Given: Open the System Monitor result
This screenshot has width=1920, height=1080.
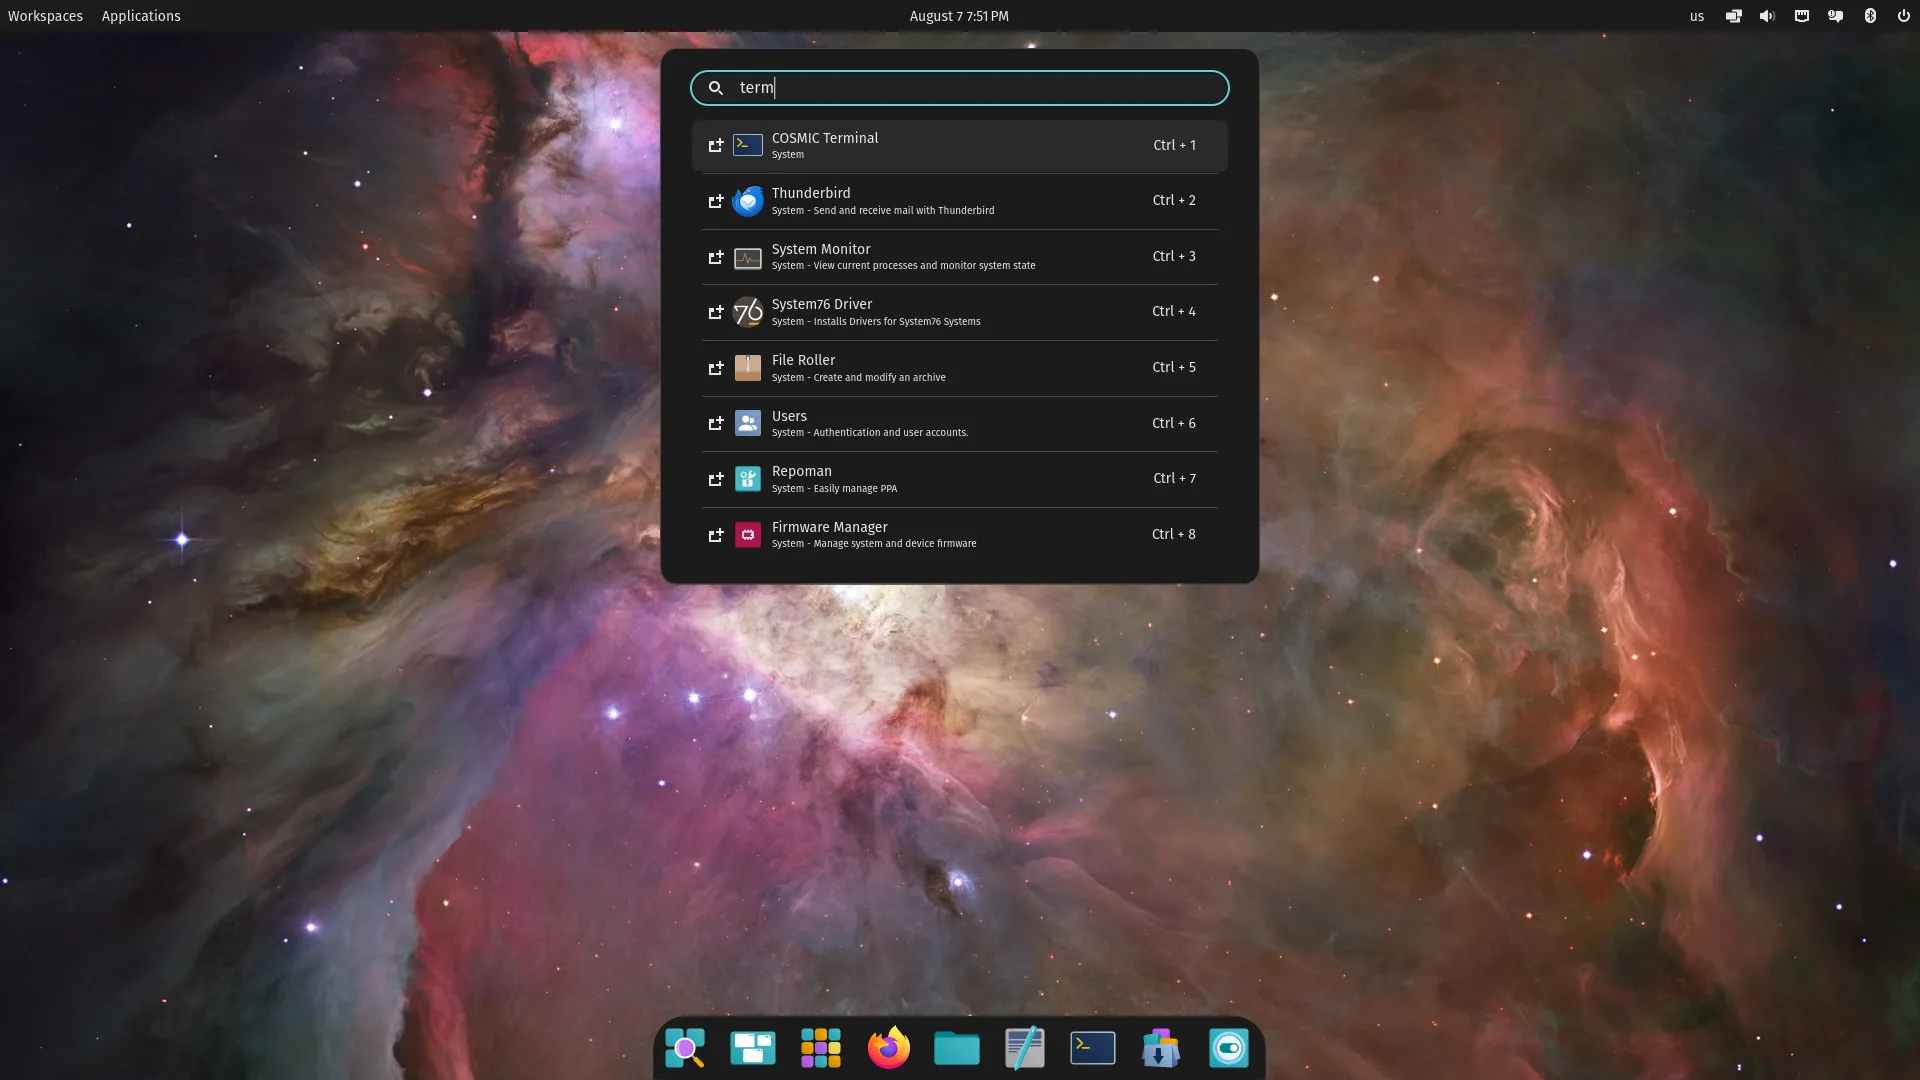Looking at the screenshot, I should point(959,257).
